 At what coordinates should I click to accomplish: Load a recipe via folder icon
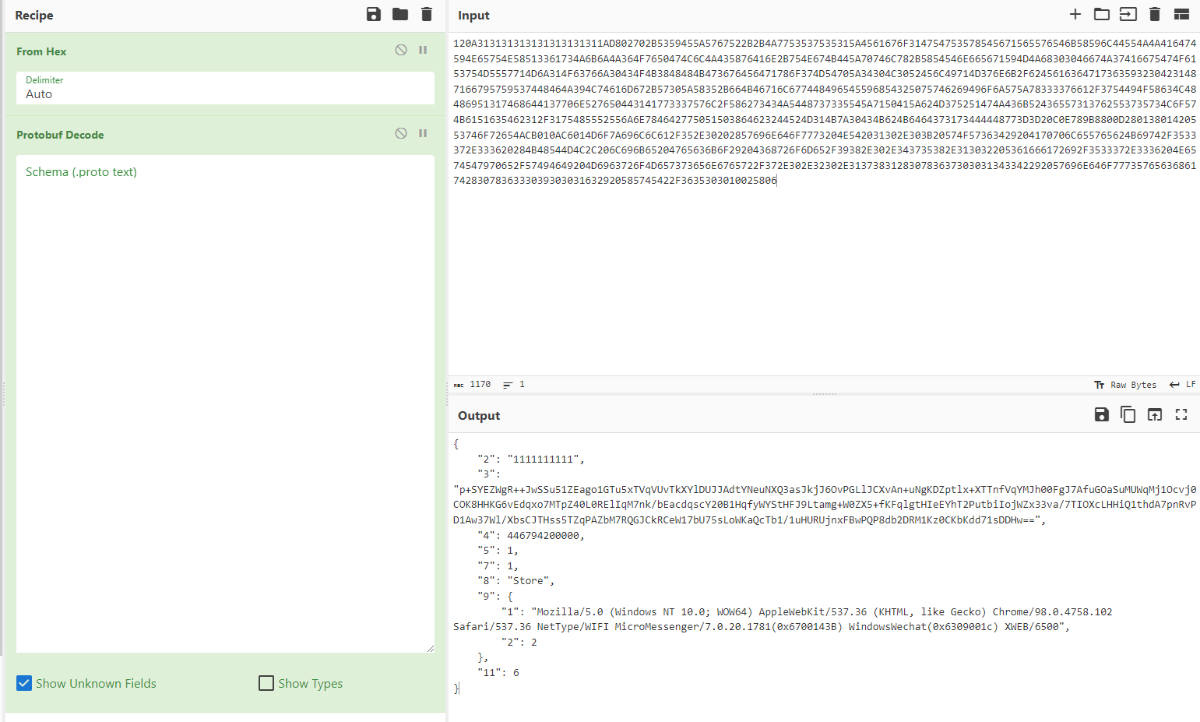[x=400, y=15]
